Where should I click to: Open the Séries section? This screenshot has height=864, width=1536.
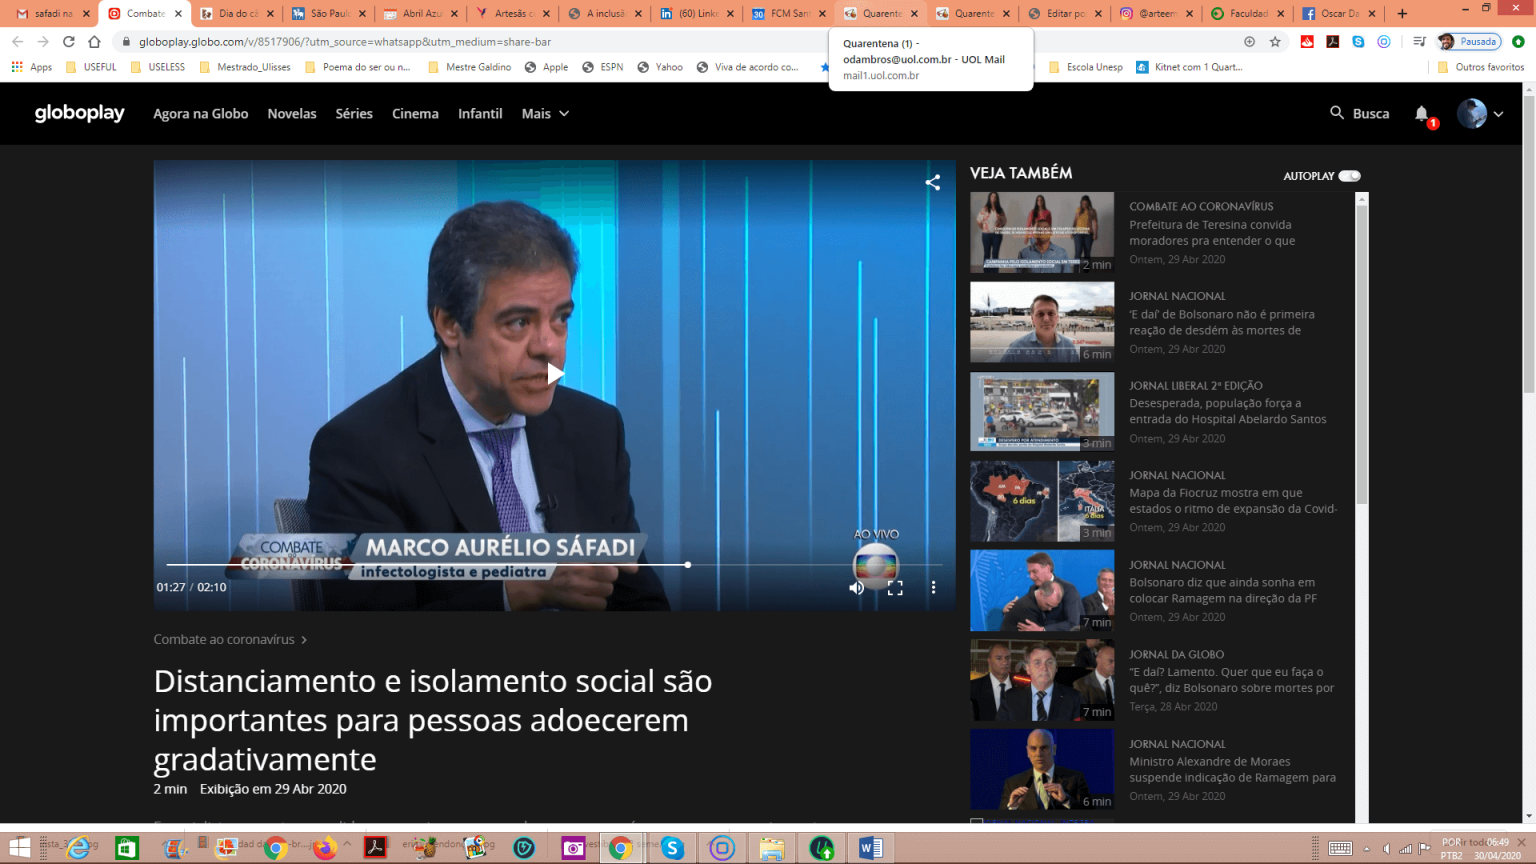pos(354,114)
